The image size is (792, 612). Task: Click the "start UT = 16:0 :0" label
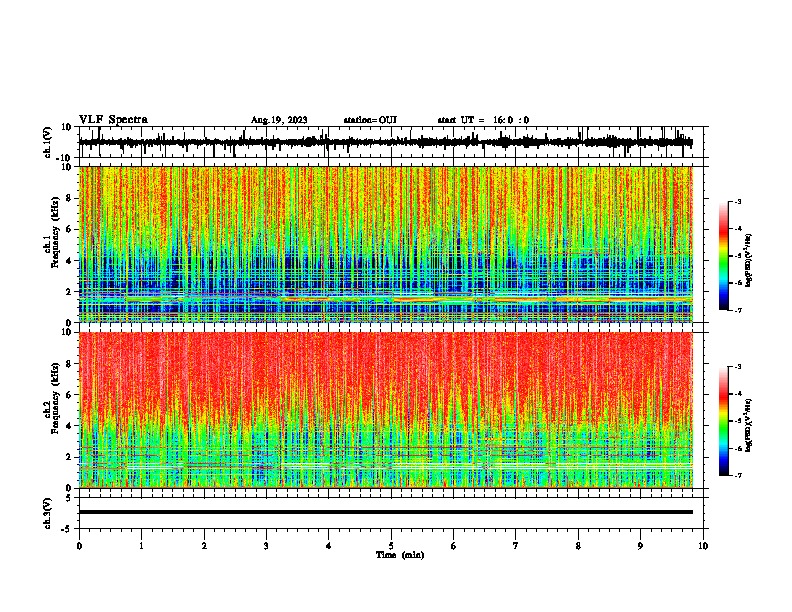tap(483, 120)
